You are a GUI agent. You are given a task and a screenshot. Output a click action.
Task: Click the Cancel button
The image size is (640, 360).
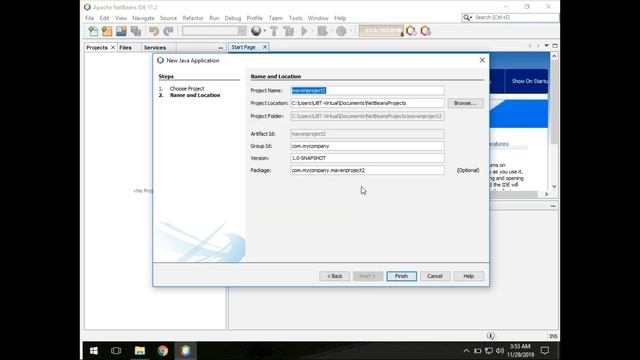[x=435, y=276]
